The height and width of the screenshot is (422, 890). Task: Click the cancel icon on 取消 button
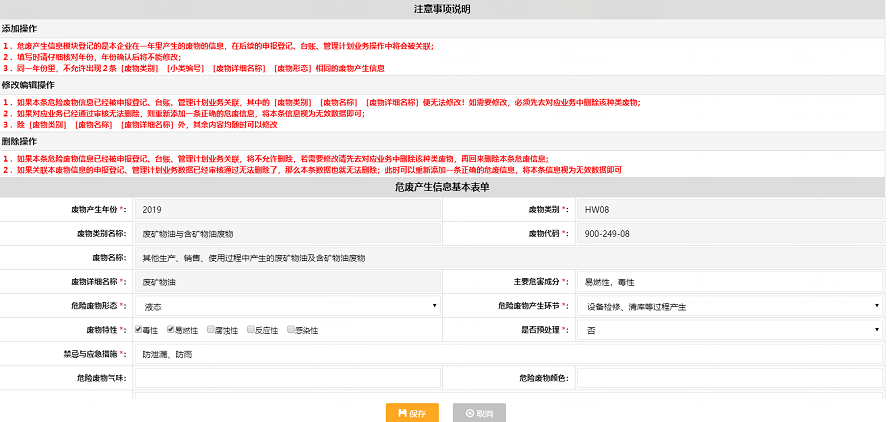click(x=468, y=412)
